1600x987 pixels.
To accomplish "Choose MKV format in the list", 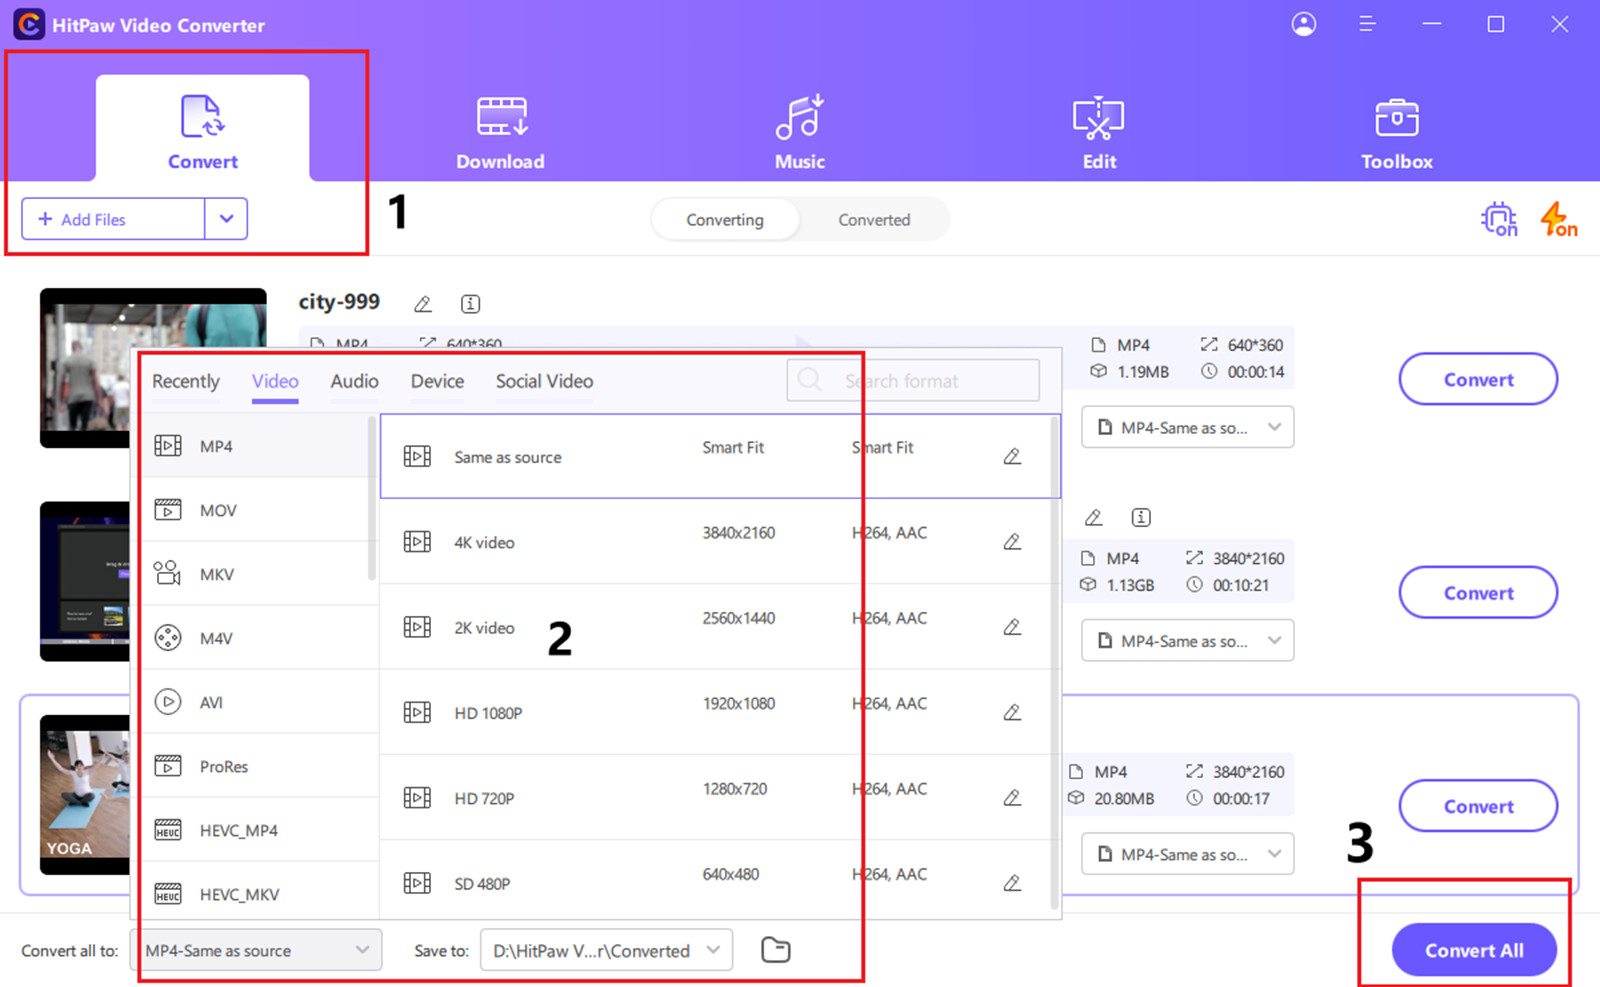I will [255, 574].
